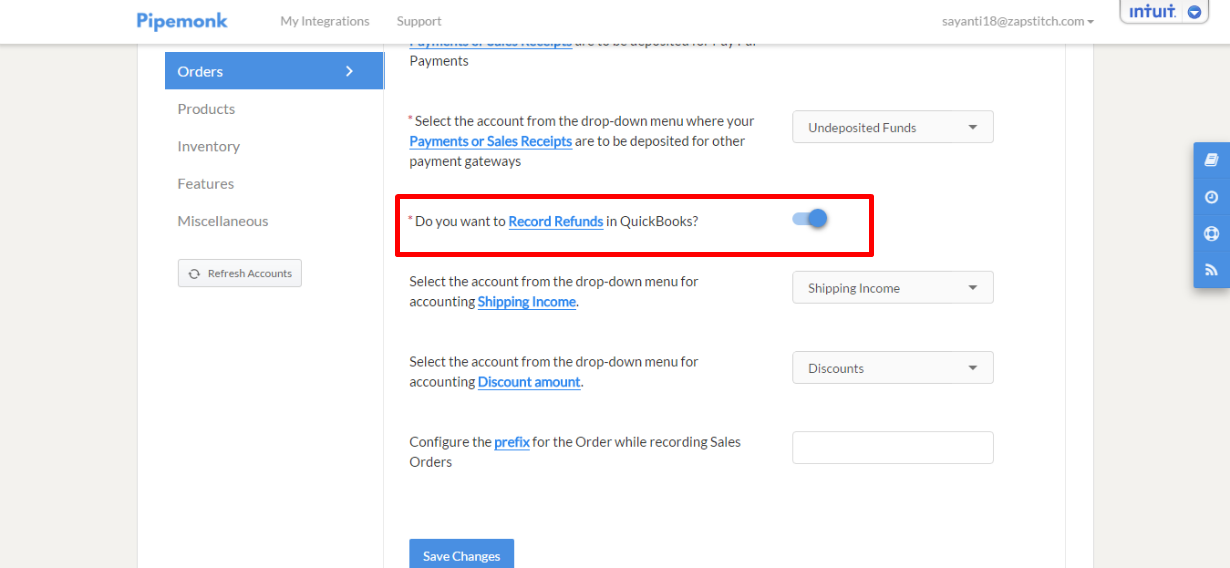The image size is (1230, 568).
Task: Open the Discount amount link
Action: click(x=529, y=381)
